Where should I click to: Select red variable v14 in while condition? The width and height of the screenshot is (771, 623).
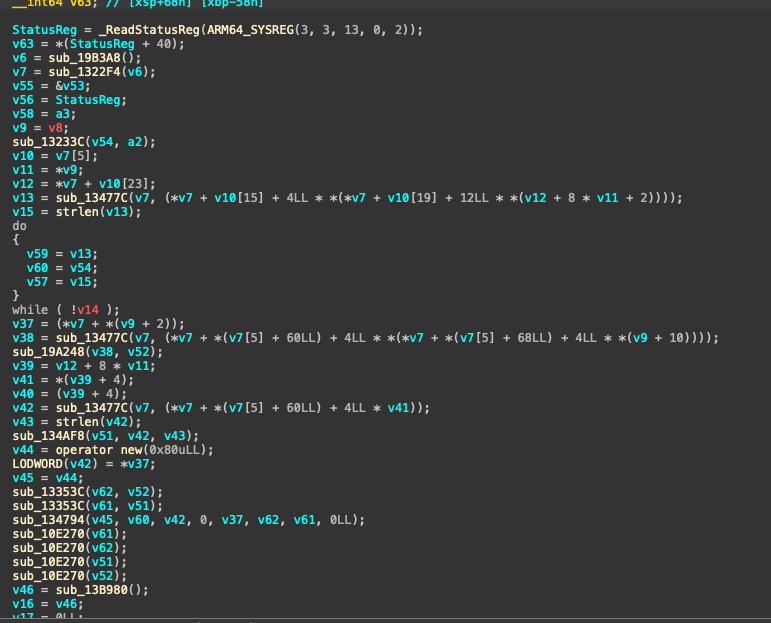[88, 310]
